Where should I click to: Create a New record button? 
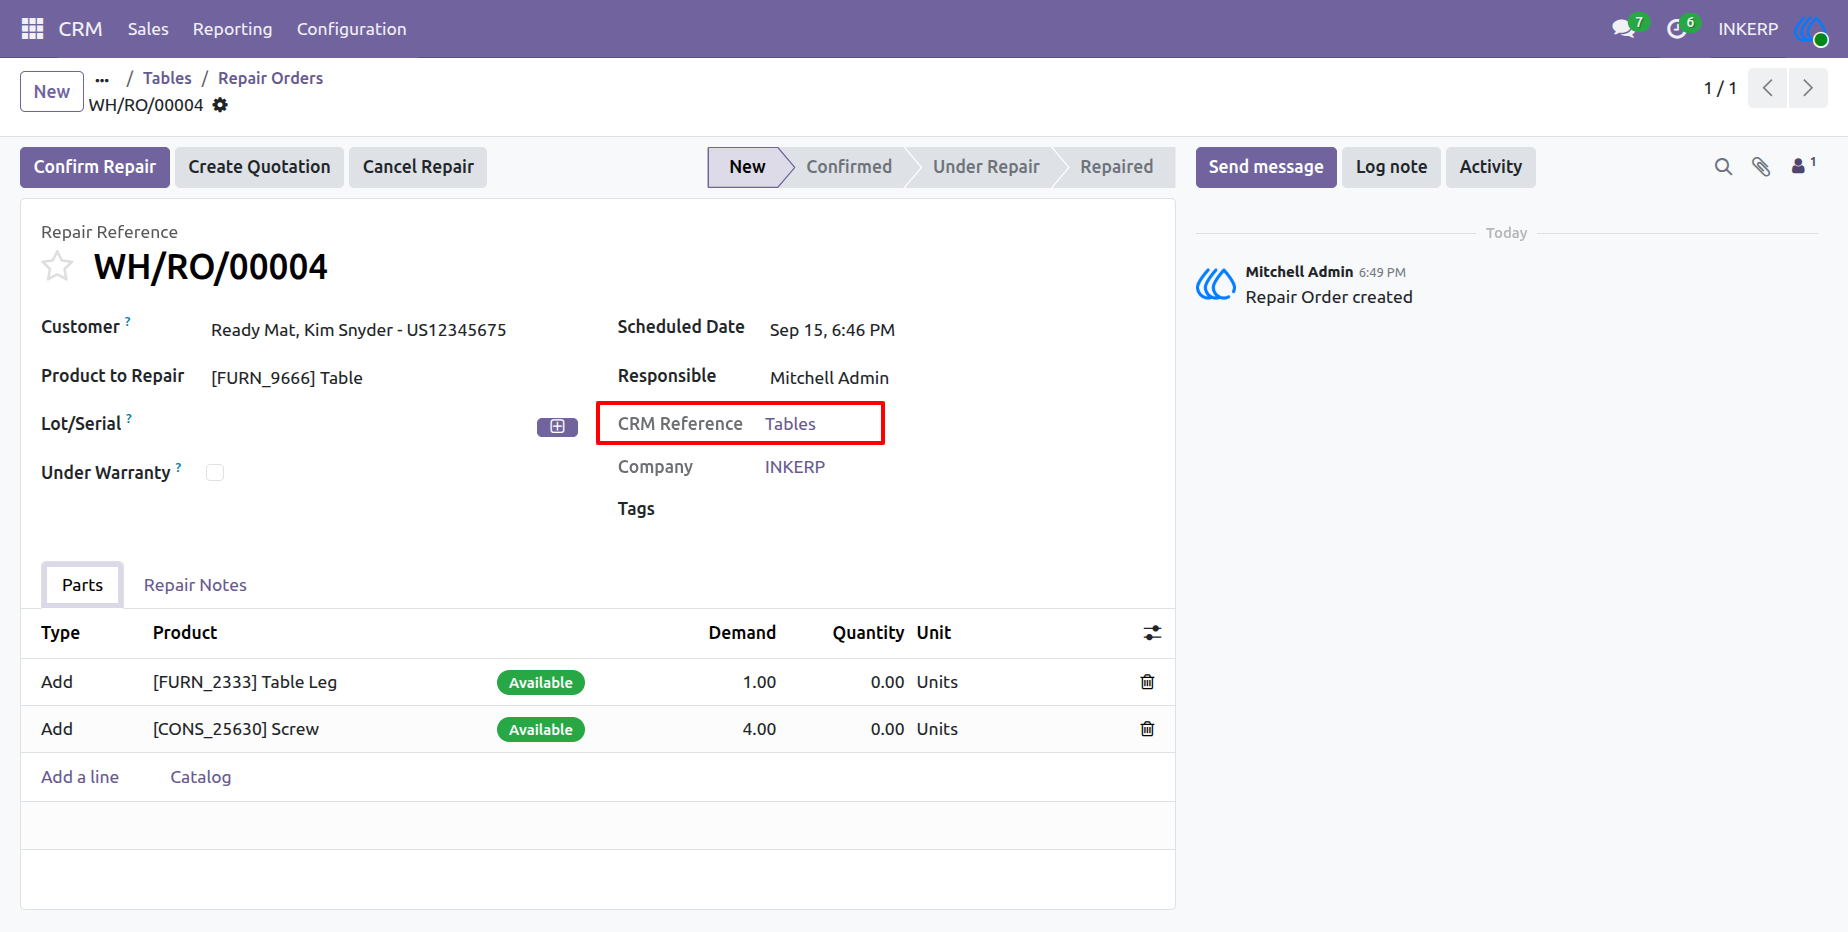[52, 92]
